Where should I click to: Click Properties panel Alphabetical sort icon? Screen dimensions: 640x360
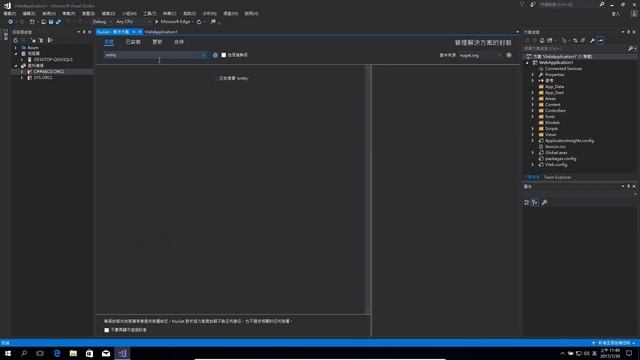[535, 202]
